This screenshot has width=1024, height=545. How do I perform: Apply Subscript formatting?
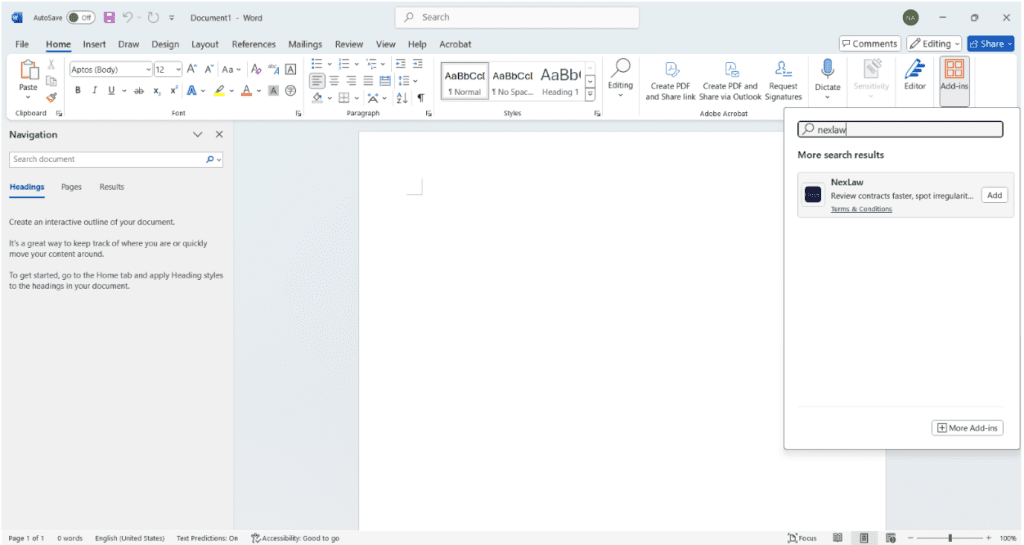coord(157,91)
